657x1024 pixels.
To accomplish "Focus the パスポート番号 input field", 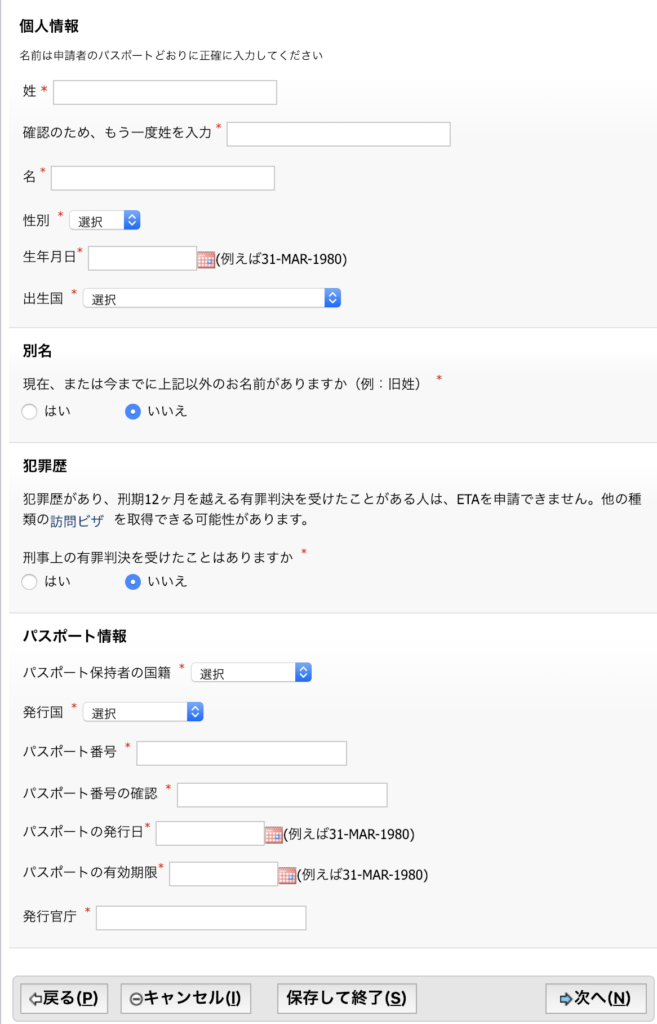I will coord(242,753).
